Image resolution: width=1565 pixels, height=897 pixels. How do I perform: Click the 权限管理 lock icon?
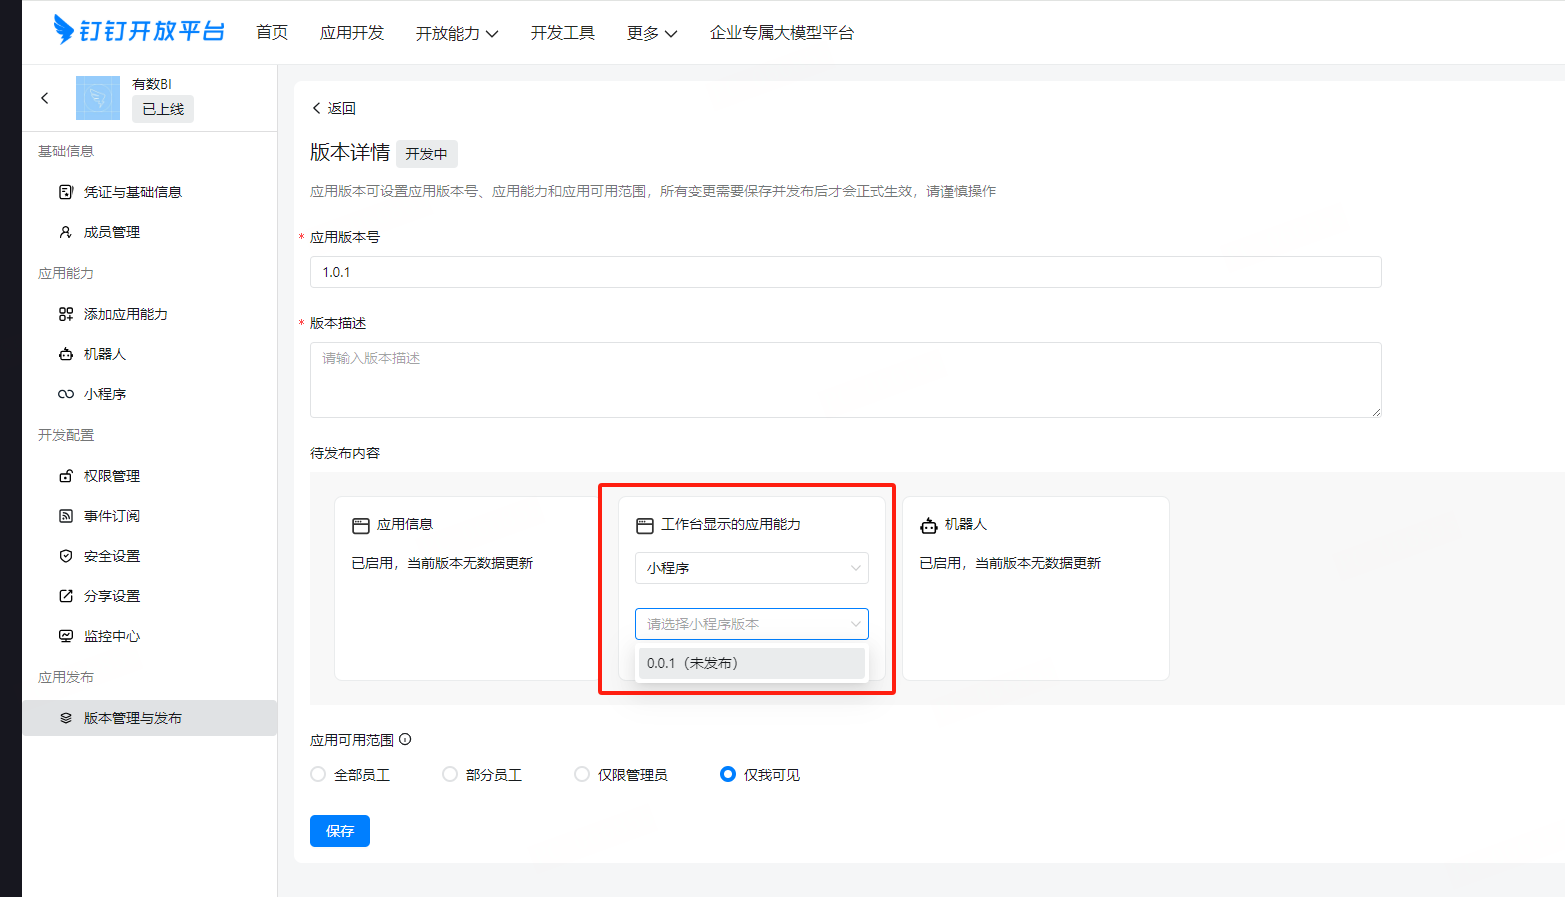click(66, 476)
